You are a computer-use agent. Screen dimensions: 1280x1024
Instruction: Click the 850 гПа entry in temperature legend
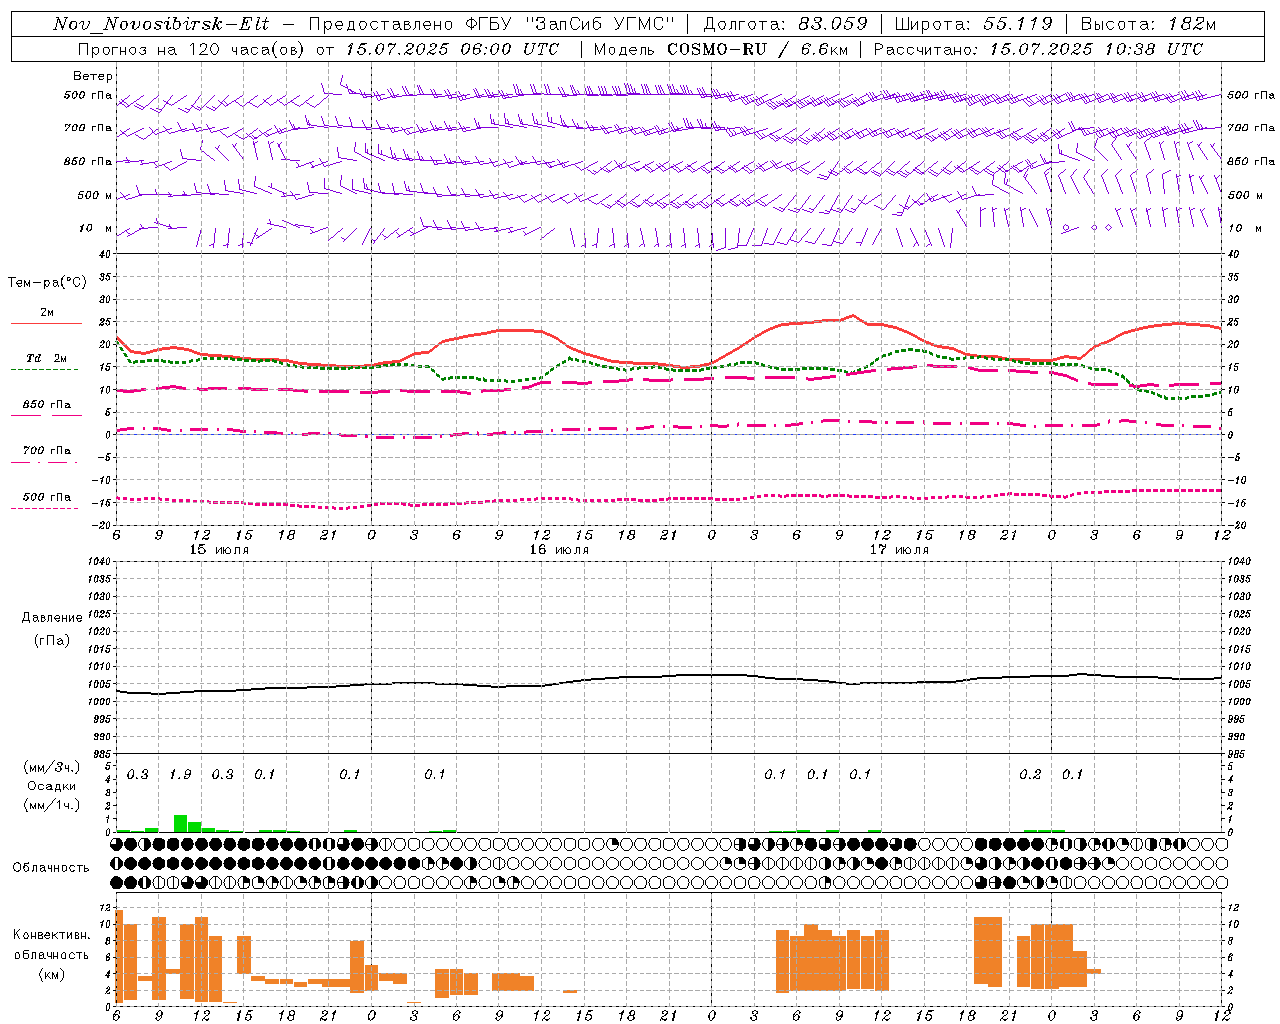(x=46, y=405)
